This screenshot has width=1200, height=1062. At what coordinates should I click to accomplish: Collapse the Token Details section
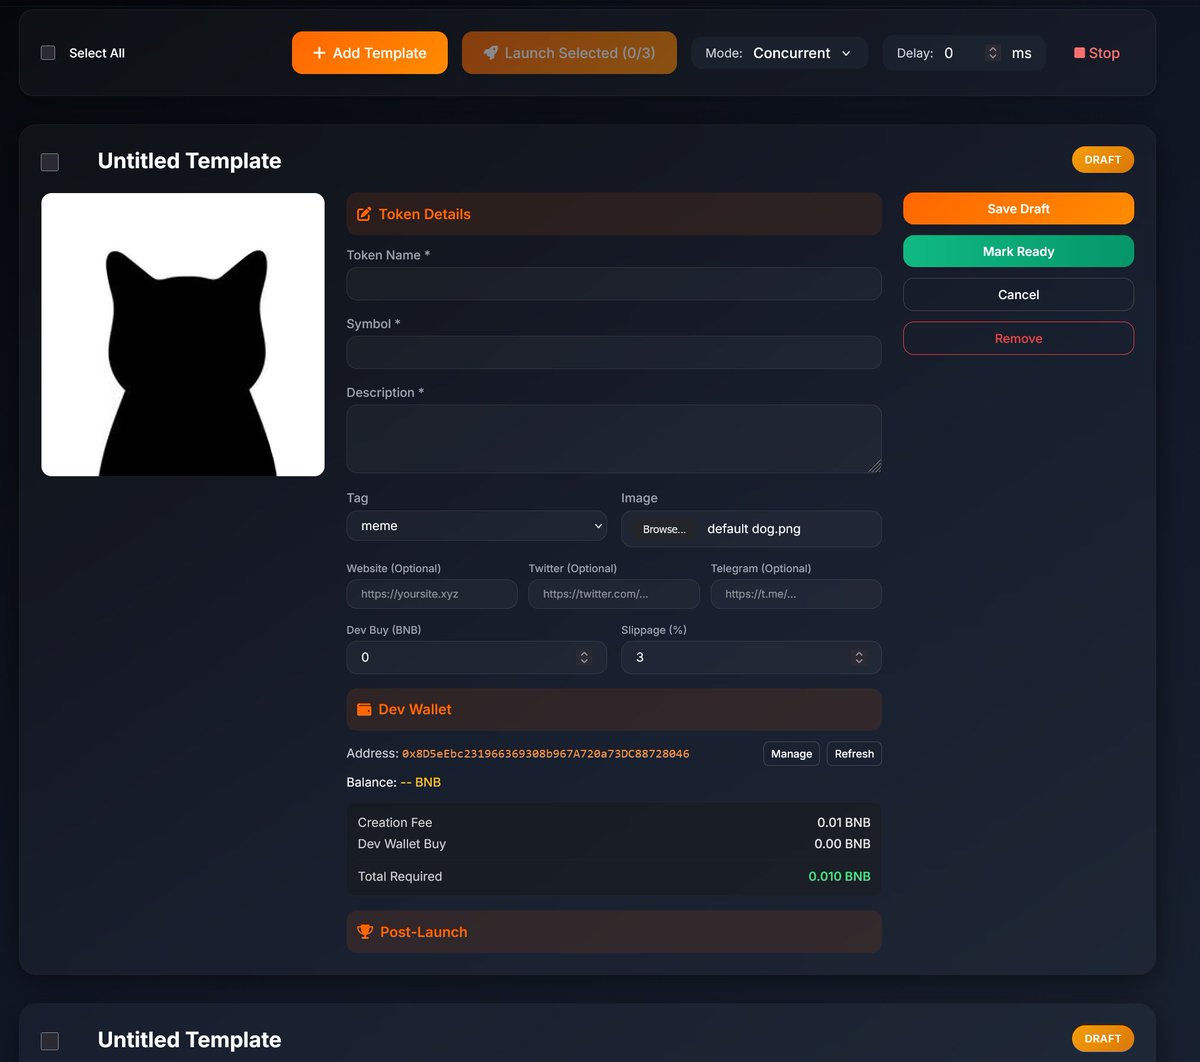[613, 213]
